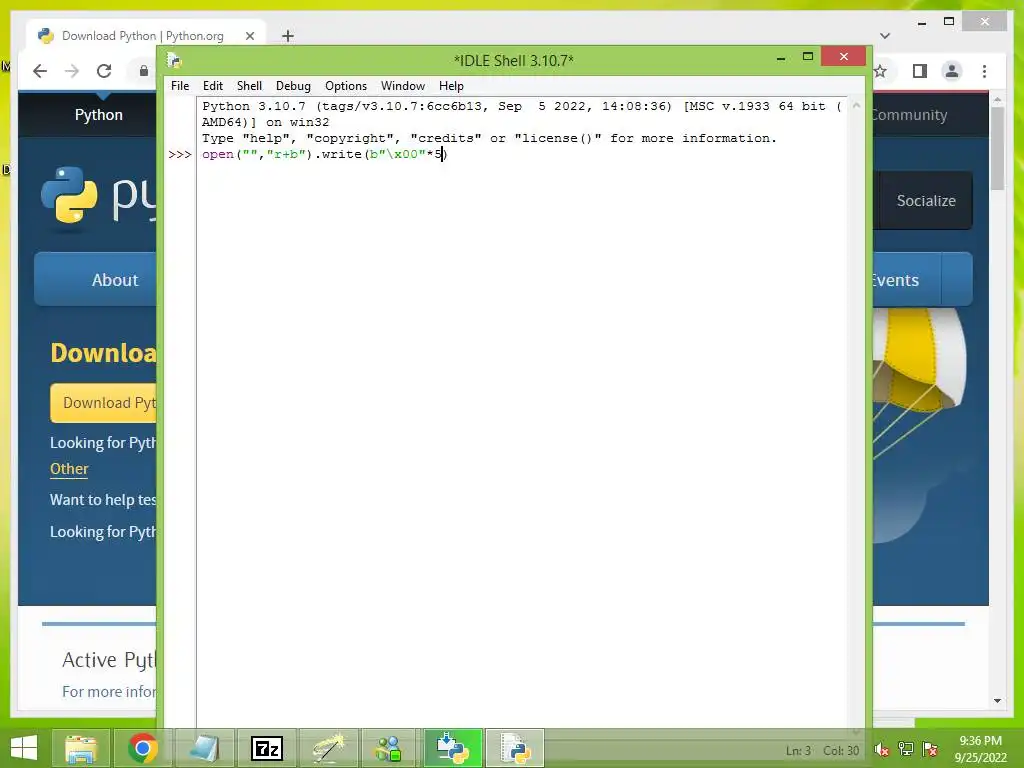The width and height of the screenshot is (1024, 768).
Task: Open the Options menu in IDLE
Action: pyautogui.click(x=345, y=86)
